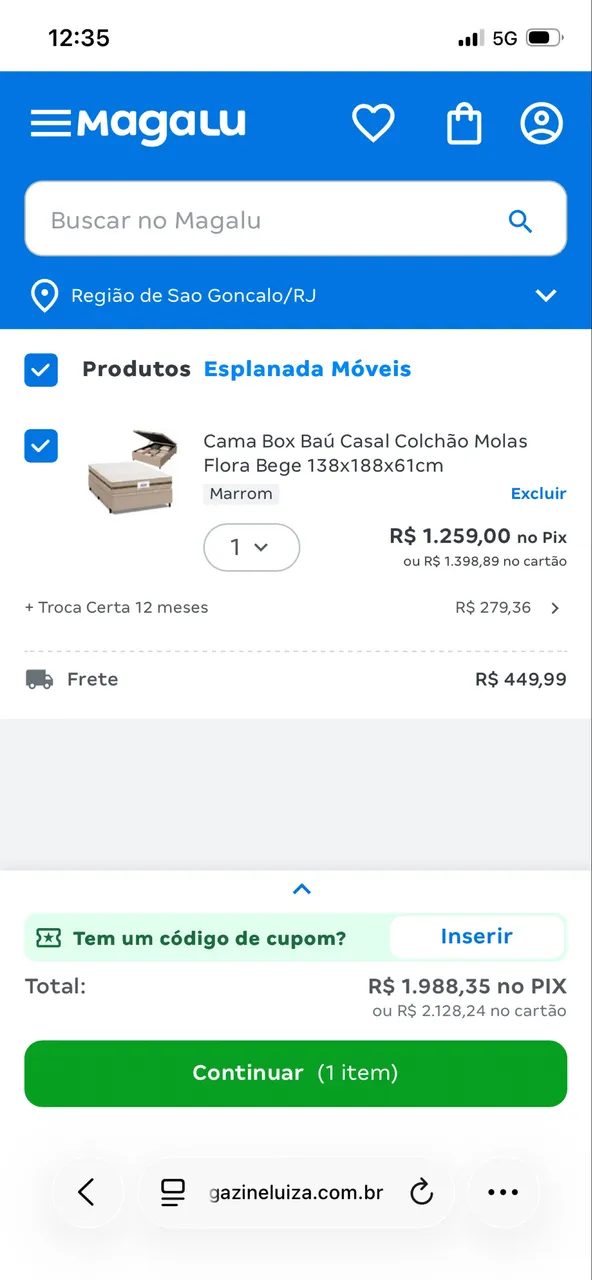Image resolution: width=592 pixels, height=1280 pixels.
Task: Open Troca Certa 12 meses details arrow
Action: click(x=556, y=608)
